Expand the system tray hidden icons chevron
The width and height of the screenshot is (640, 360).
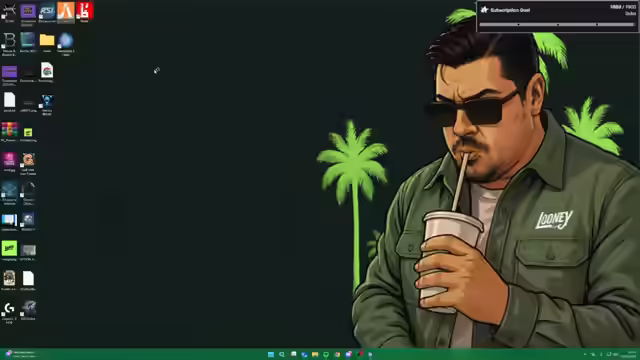[585, 354]
